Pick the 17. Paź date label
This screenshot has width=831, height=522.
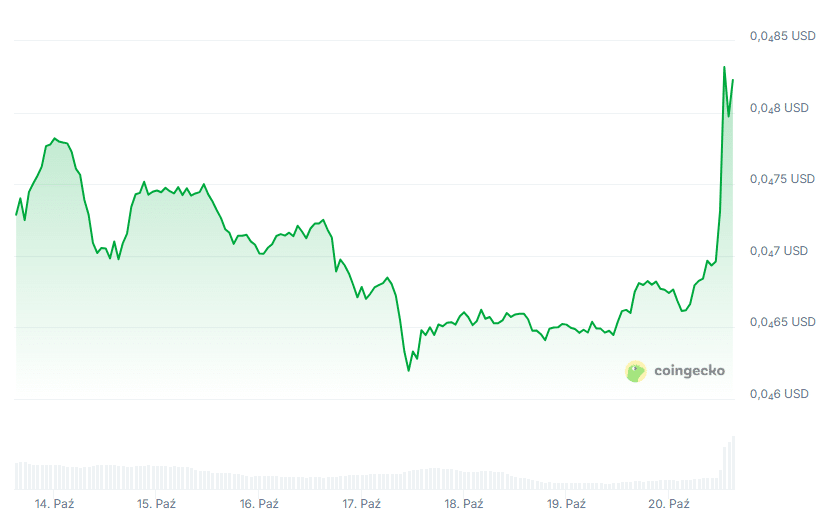coord(362,504)
